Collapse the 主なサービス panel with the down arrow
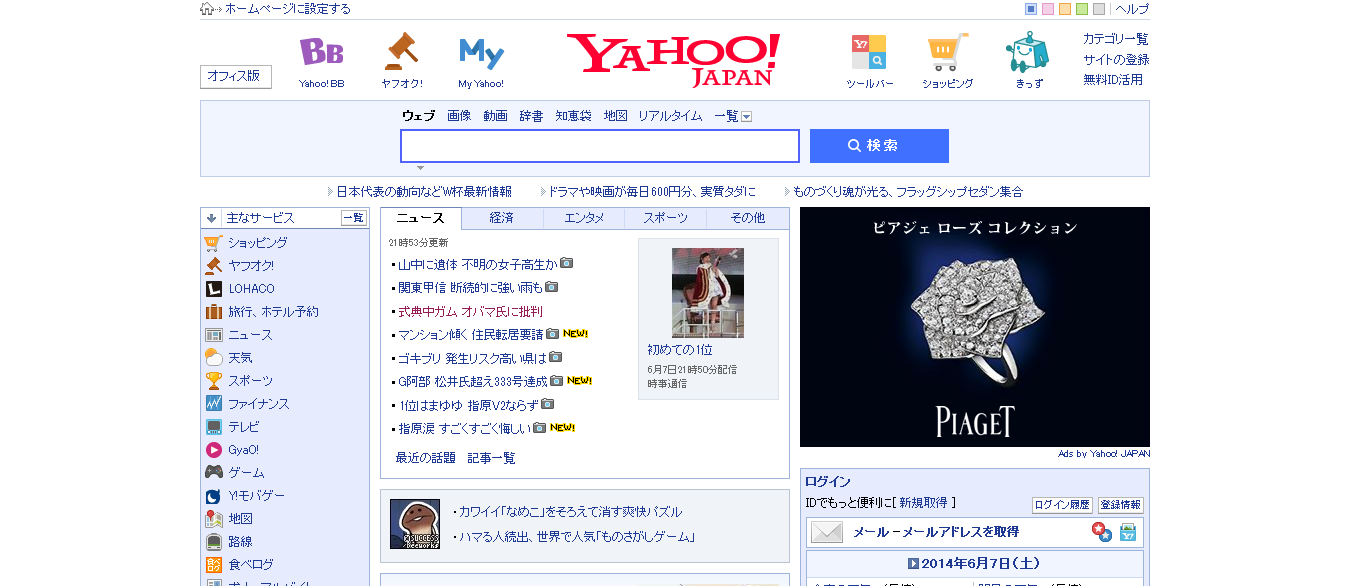1349x586 pixels. (212, 217)
